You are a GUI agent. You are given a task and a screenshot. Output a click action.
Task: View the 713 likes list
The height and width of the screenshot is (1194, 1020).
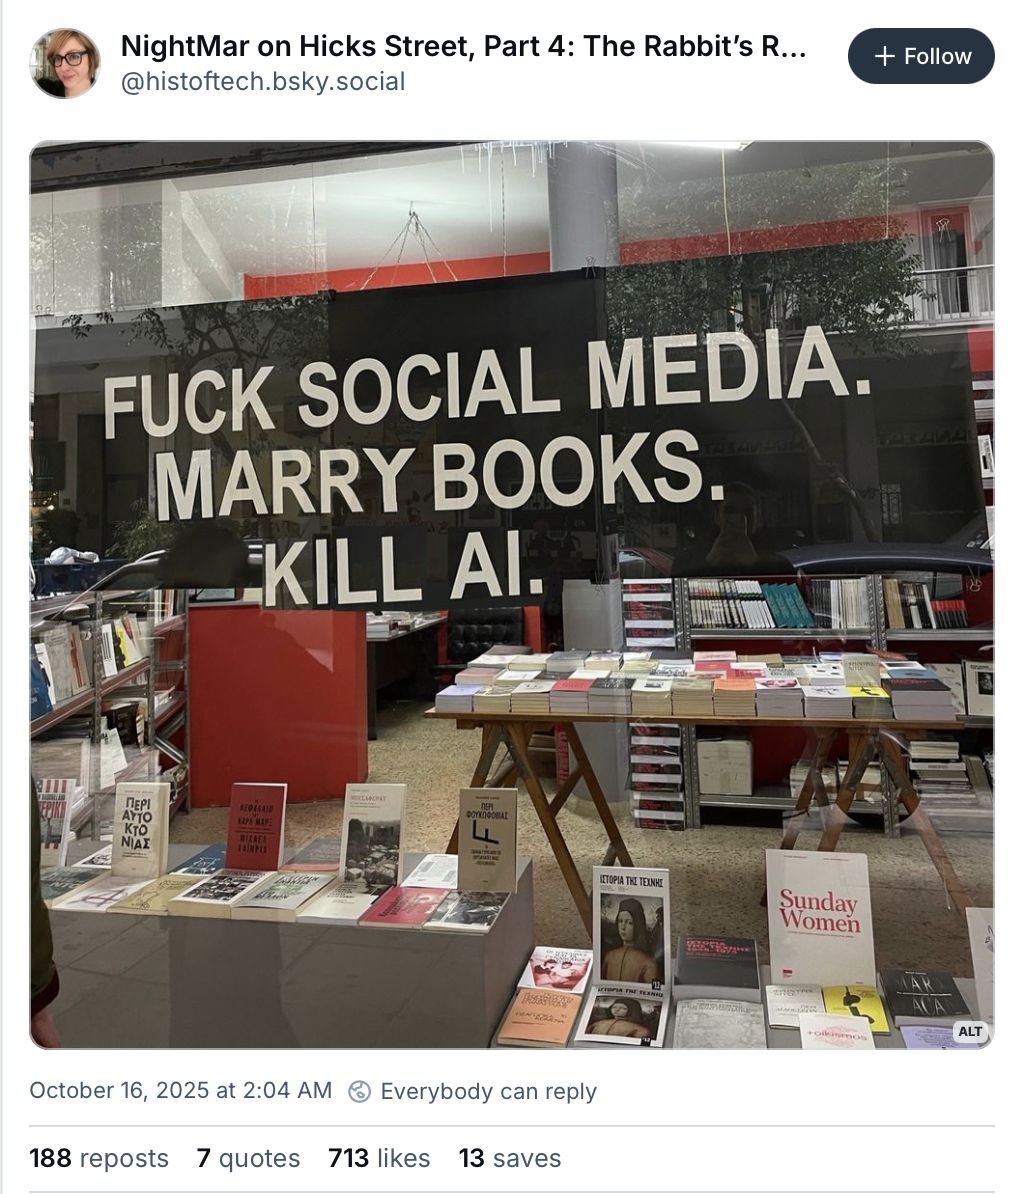(x=379, y=1158)
